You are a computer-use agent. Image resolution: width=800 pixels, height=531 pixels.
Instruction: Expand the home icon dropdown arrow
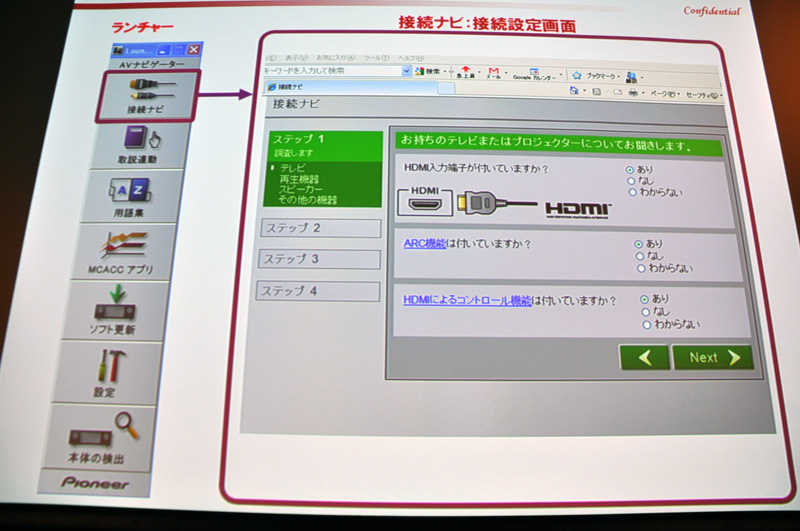584,91
